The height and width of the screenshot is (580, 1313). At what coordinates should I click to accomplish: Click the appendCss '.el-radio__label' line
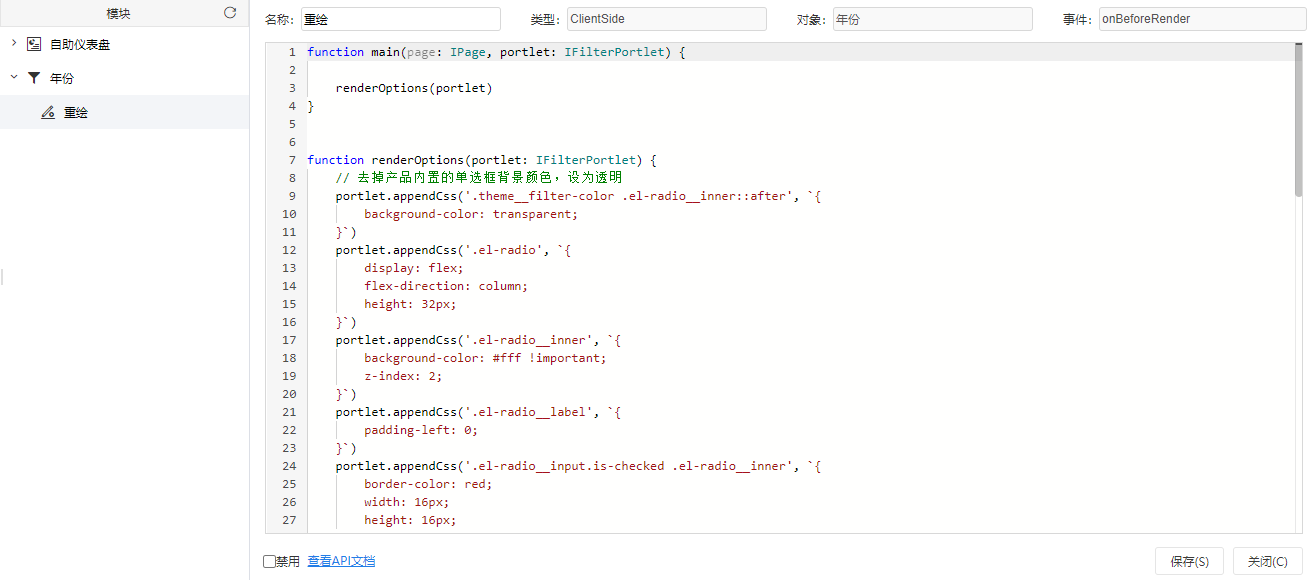(479, 412)
